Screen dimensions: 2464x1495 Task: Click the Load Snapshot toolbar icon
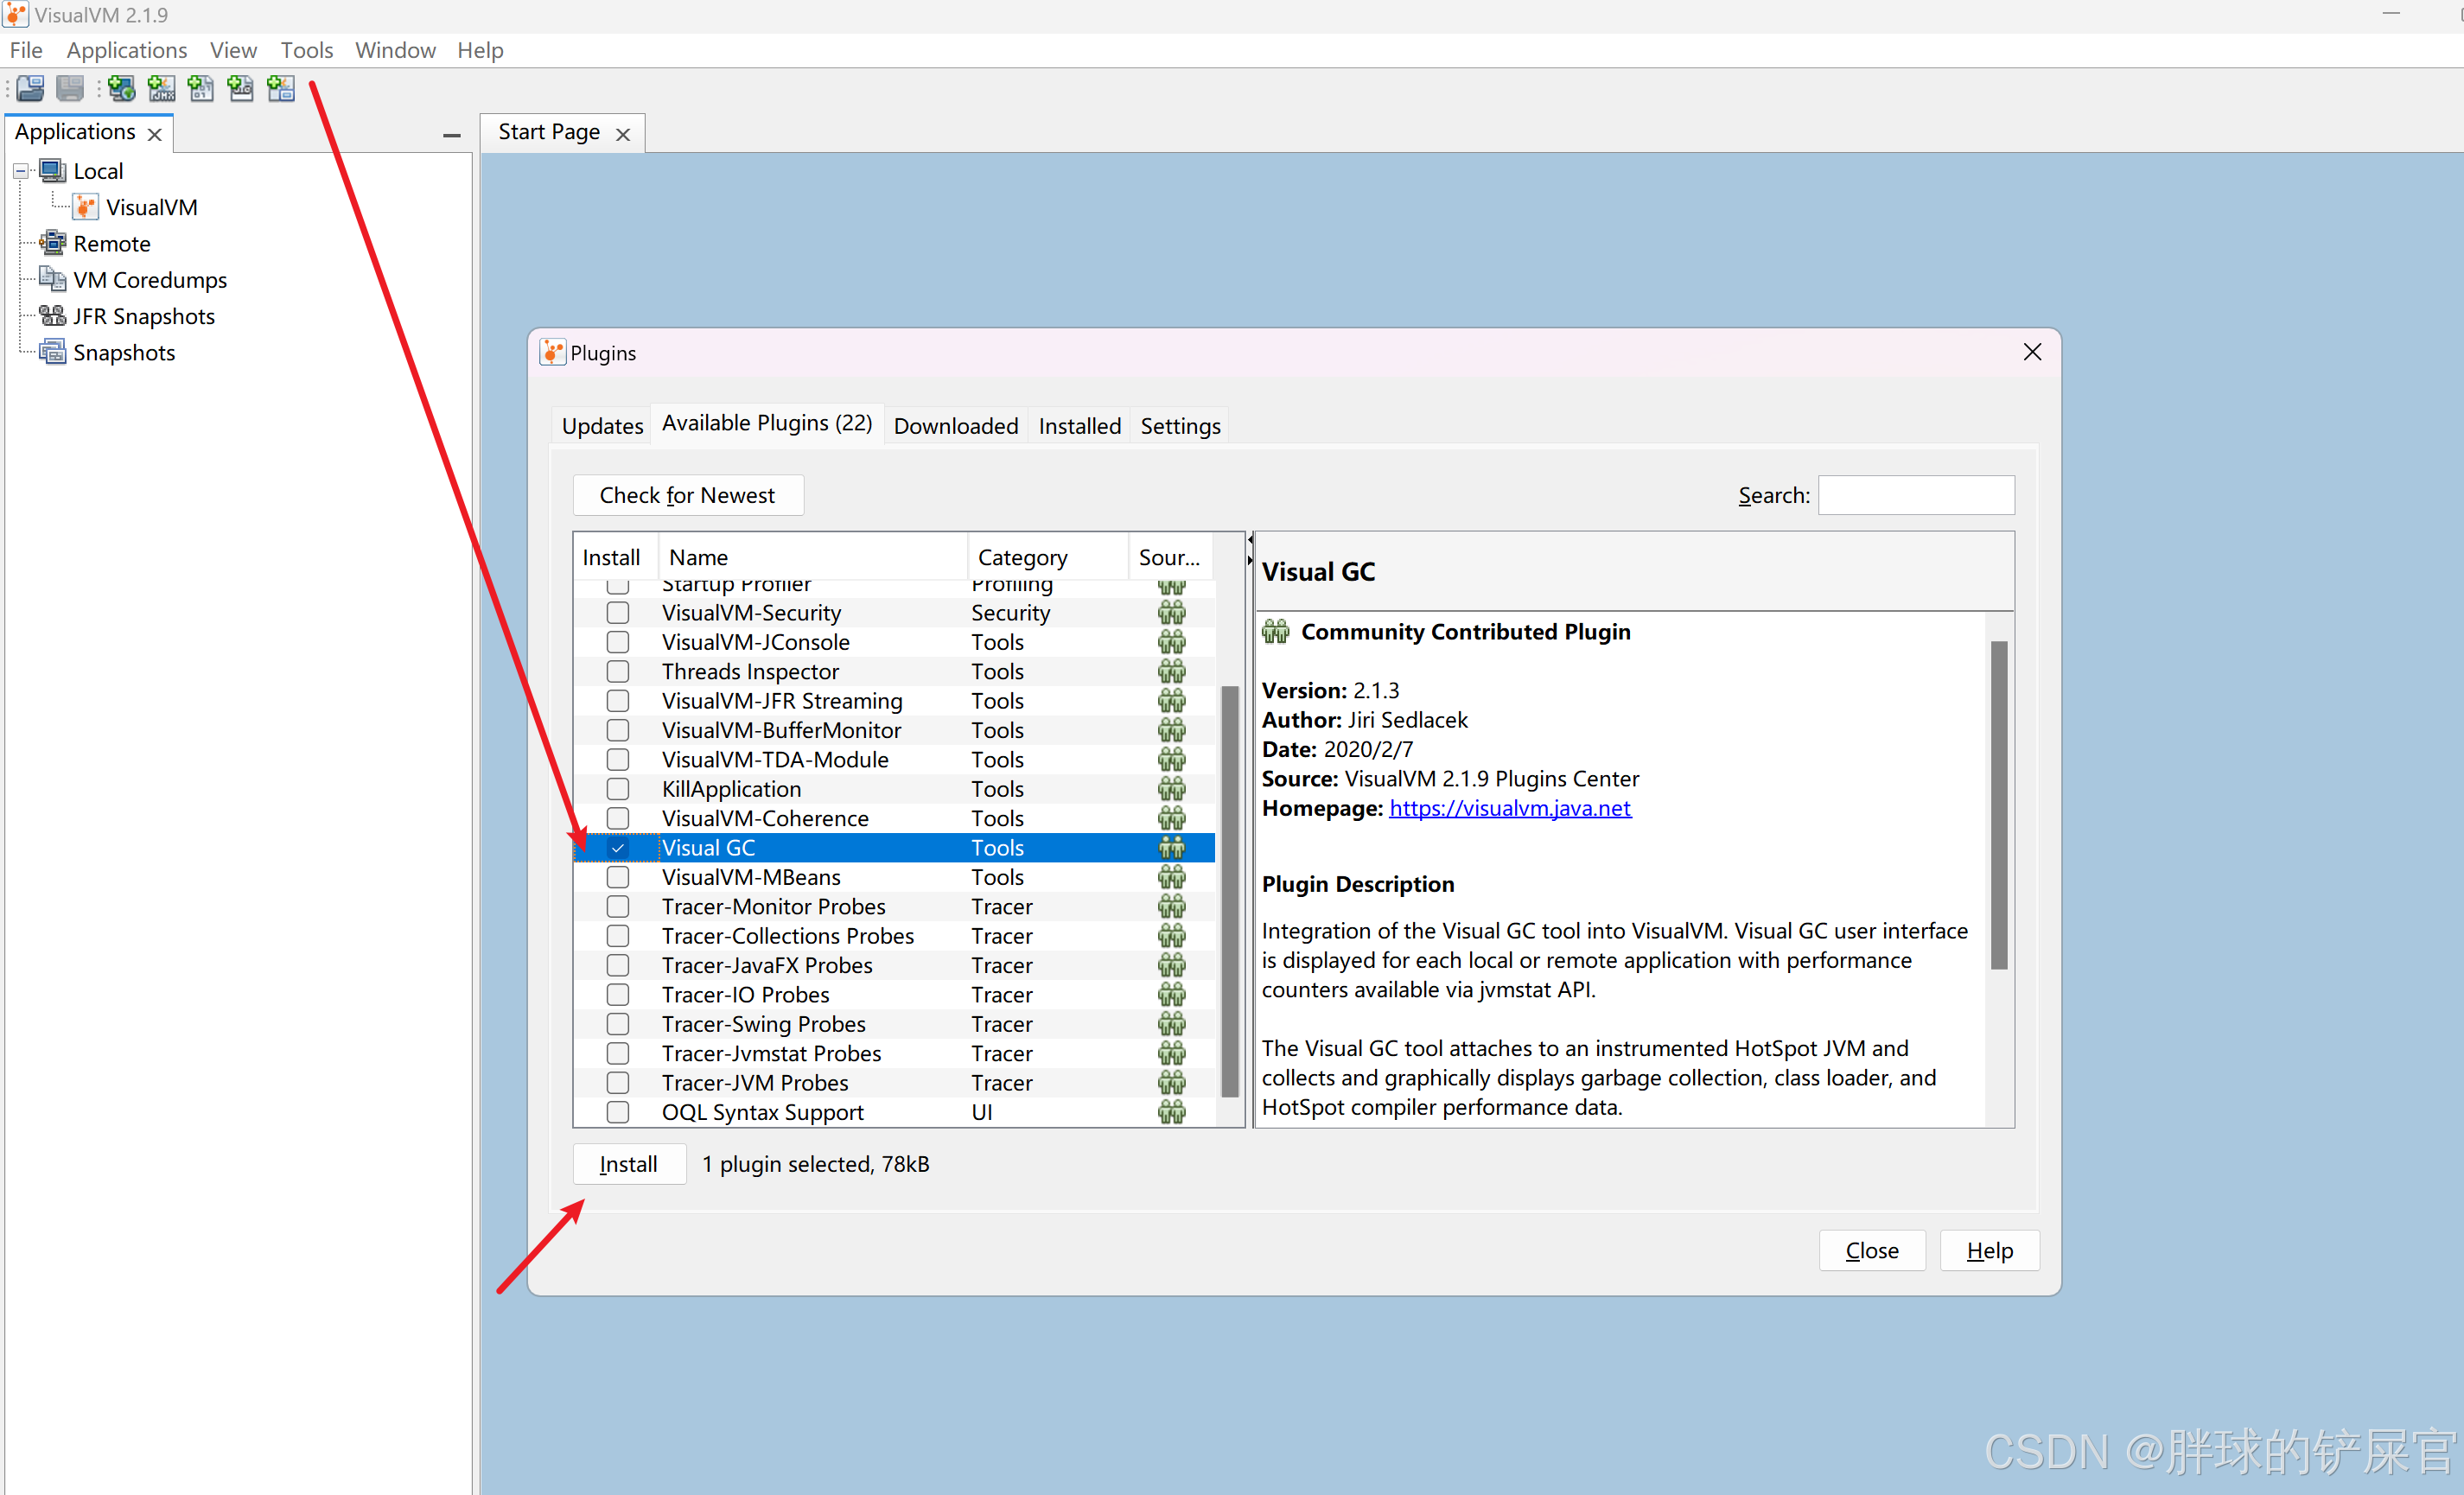pyautogui.click(x=30, y=89)
